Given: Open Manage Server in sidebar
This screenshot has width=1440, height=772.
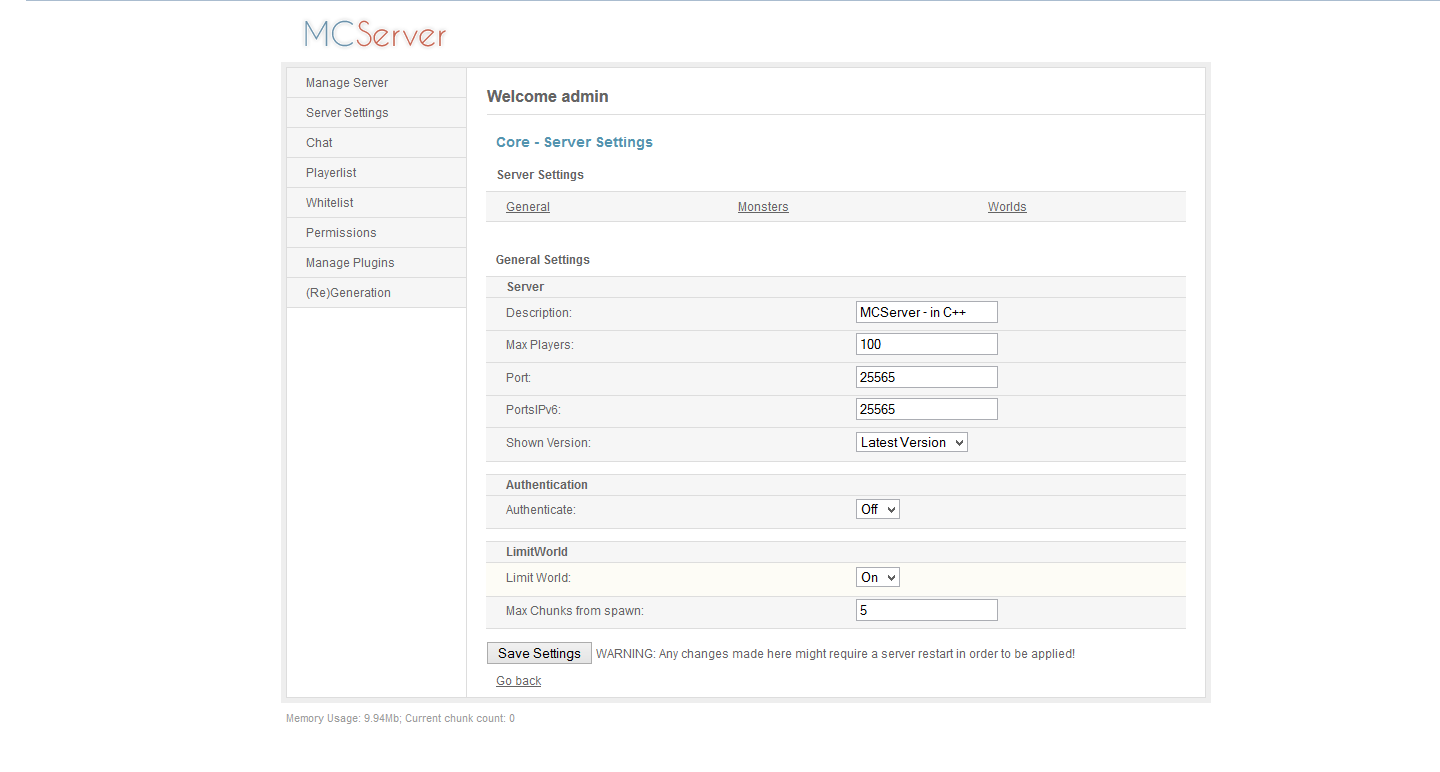Looking at the screenshot, I should point(347,83).
